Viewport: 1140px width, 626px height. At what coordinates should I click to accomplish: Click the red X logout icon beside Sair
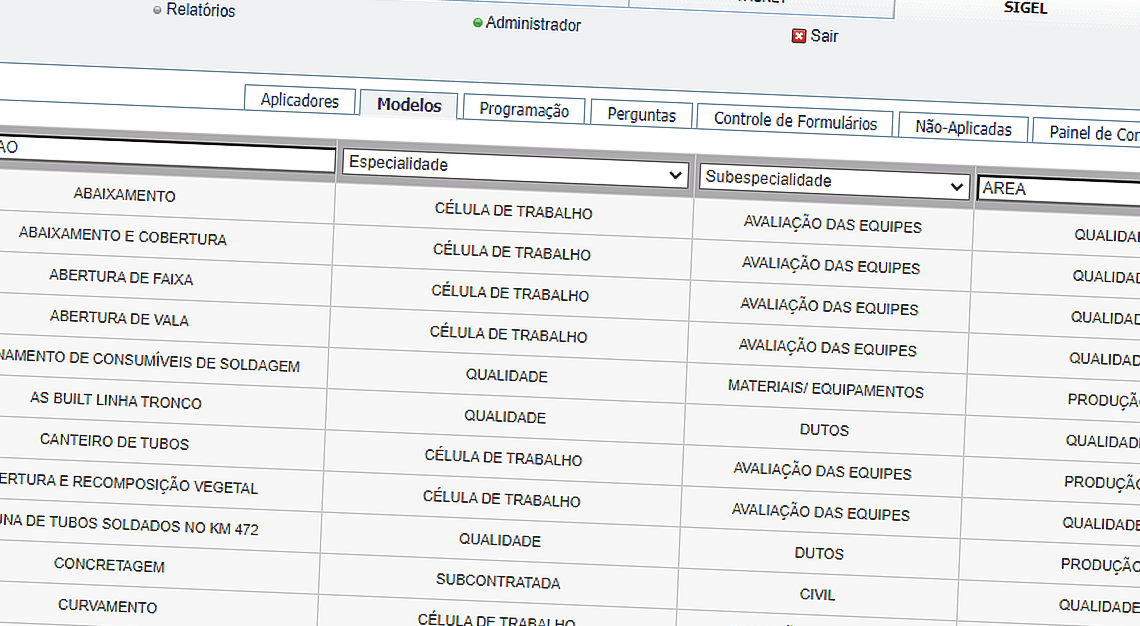(798, 35)
